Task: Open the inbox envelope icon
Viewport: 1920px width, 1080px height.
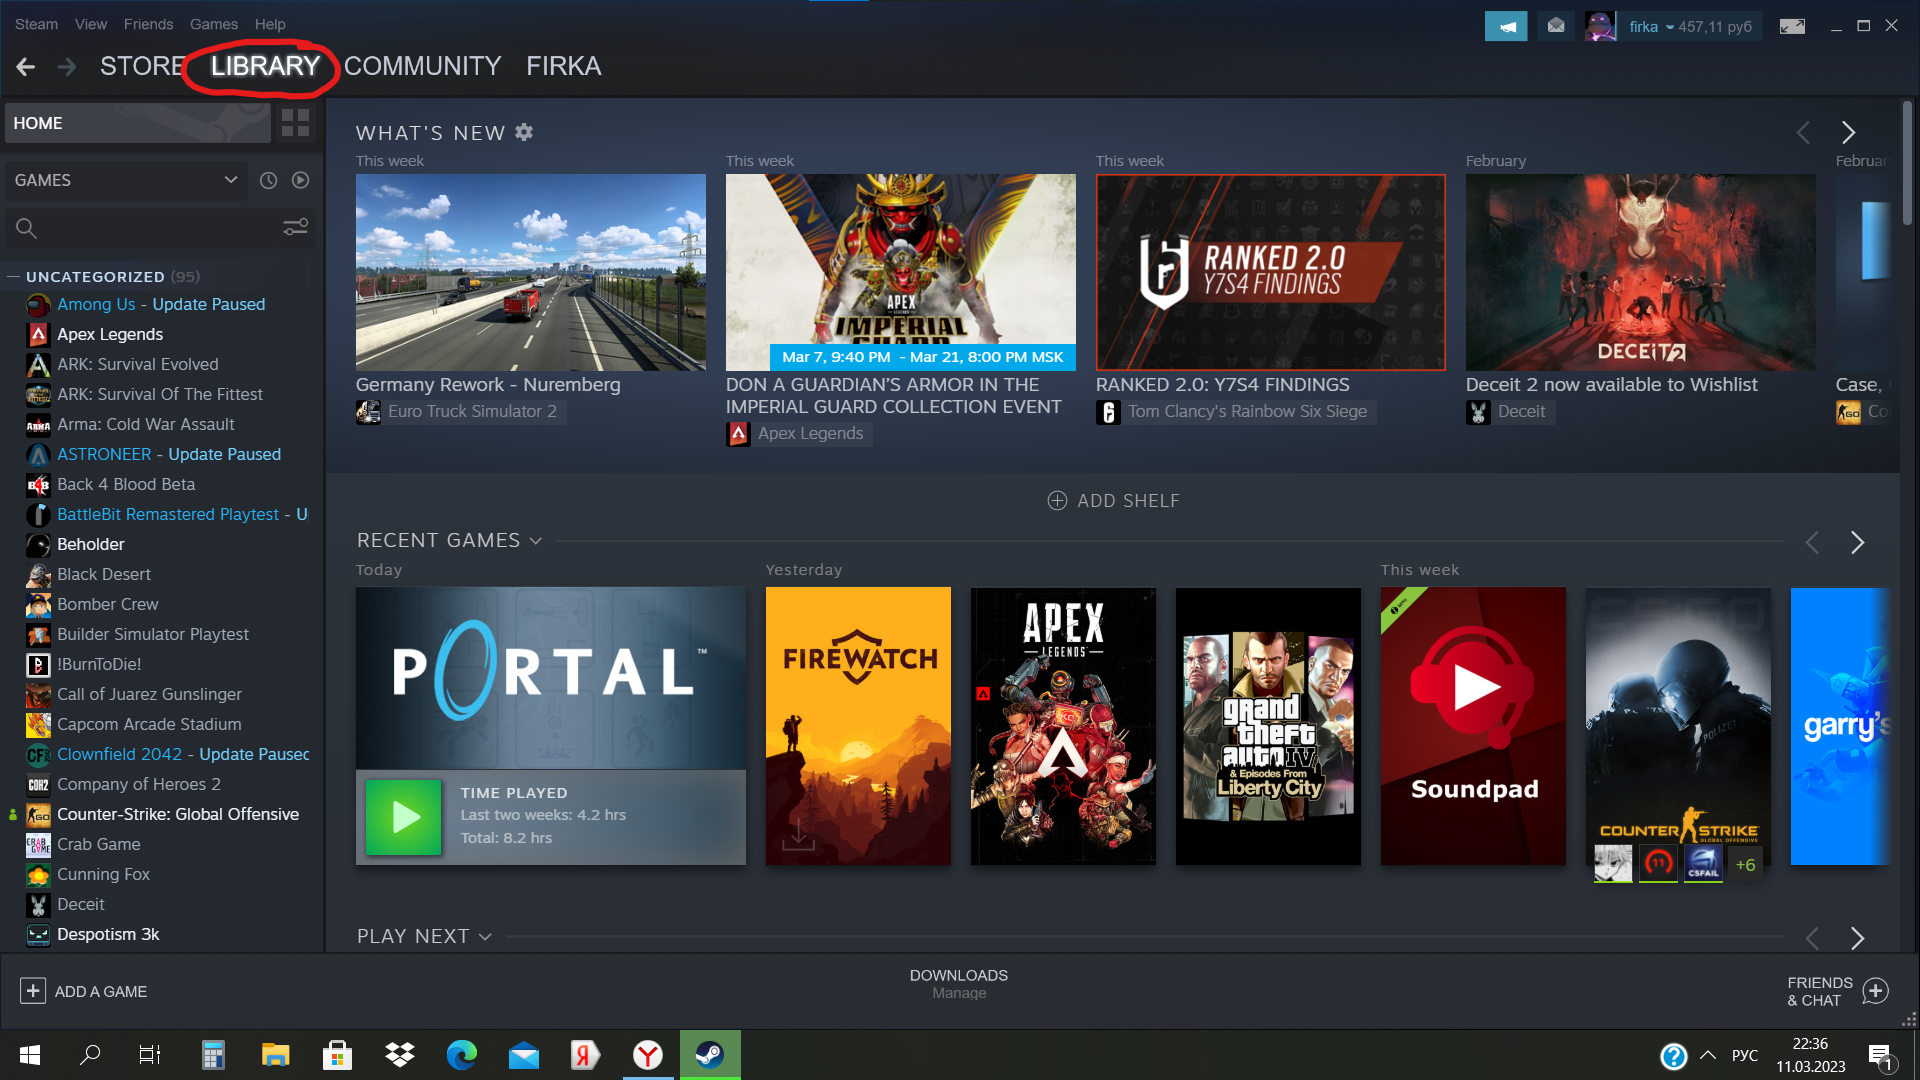Action: 1556,27
